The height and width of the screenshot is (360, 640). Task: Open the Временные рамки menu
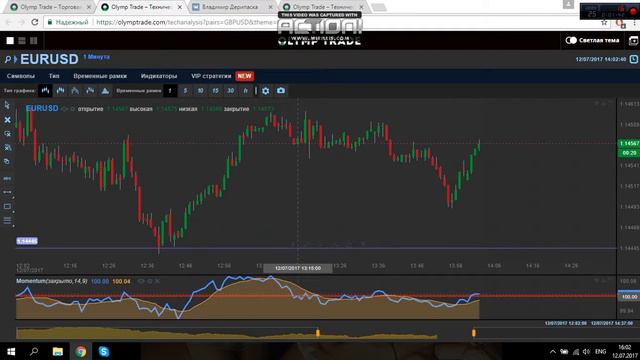[x=100, y=76]
